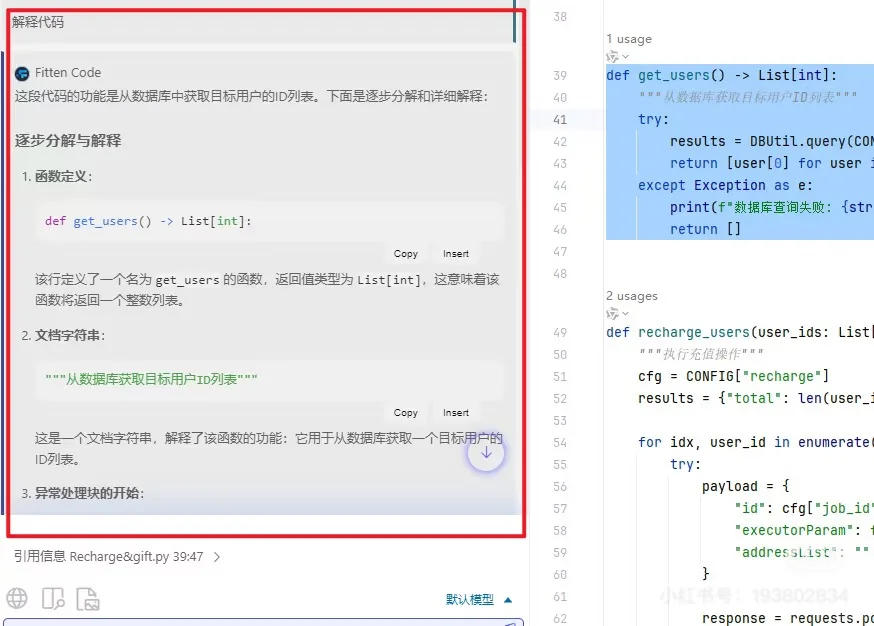Click the chat message input field
The height and width of the screenshot is (626, 874).
click(260, 621)
